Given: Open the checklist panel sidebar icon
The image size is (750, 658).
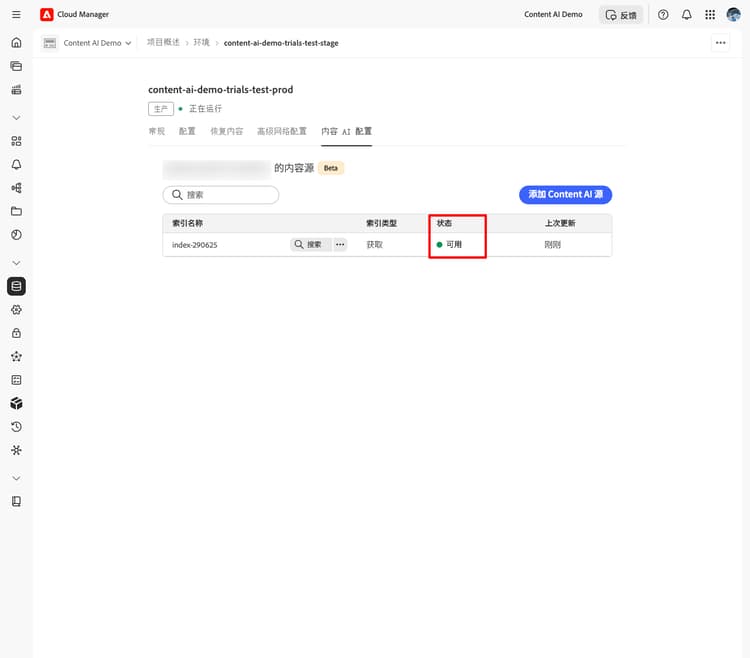Looking at the screenshot, I should point(16,380).
